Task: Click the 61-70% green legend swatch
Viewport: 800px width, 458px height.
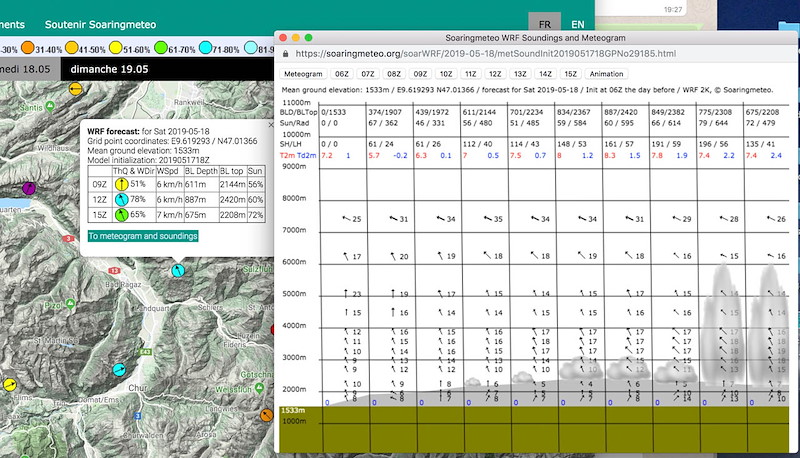Action: click(x=161, y=47)
